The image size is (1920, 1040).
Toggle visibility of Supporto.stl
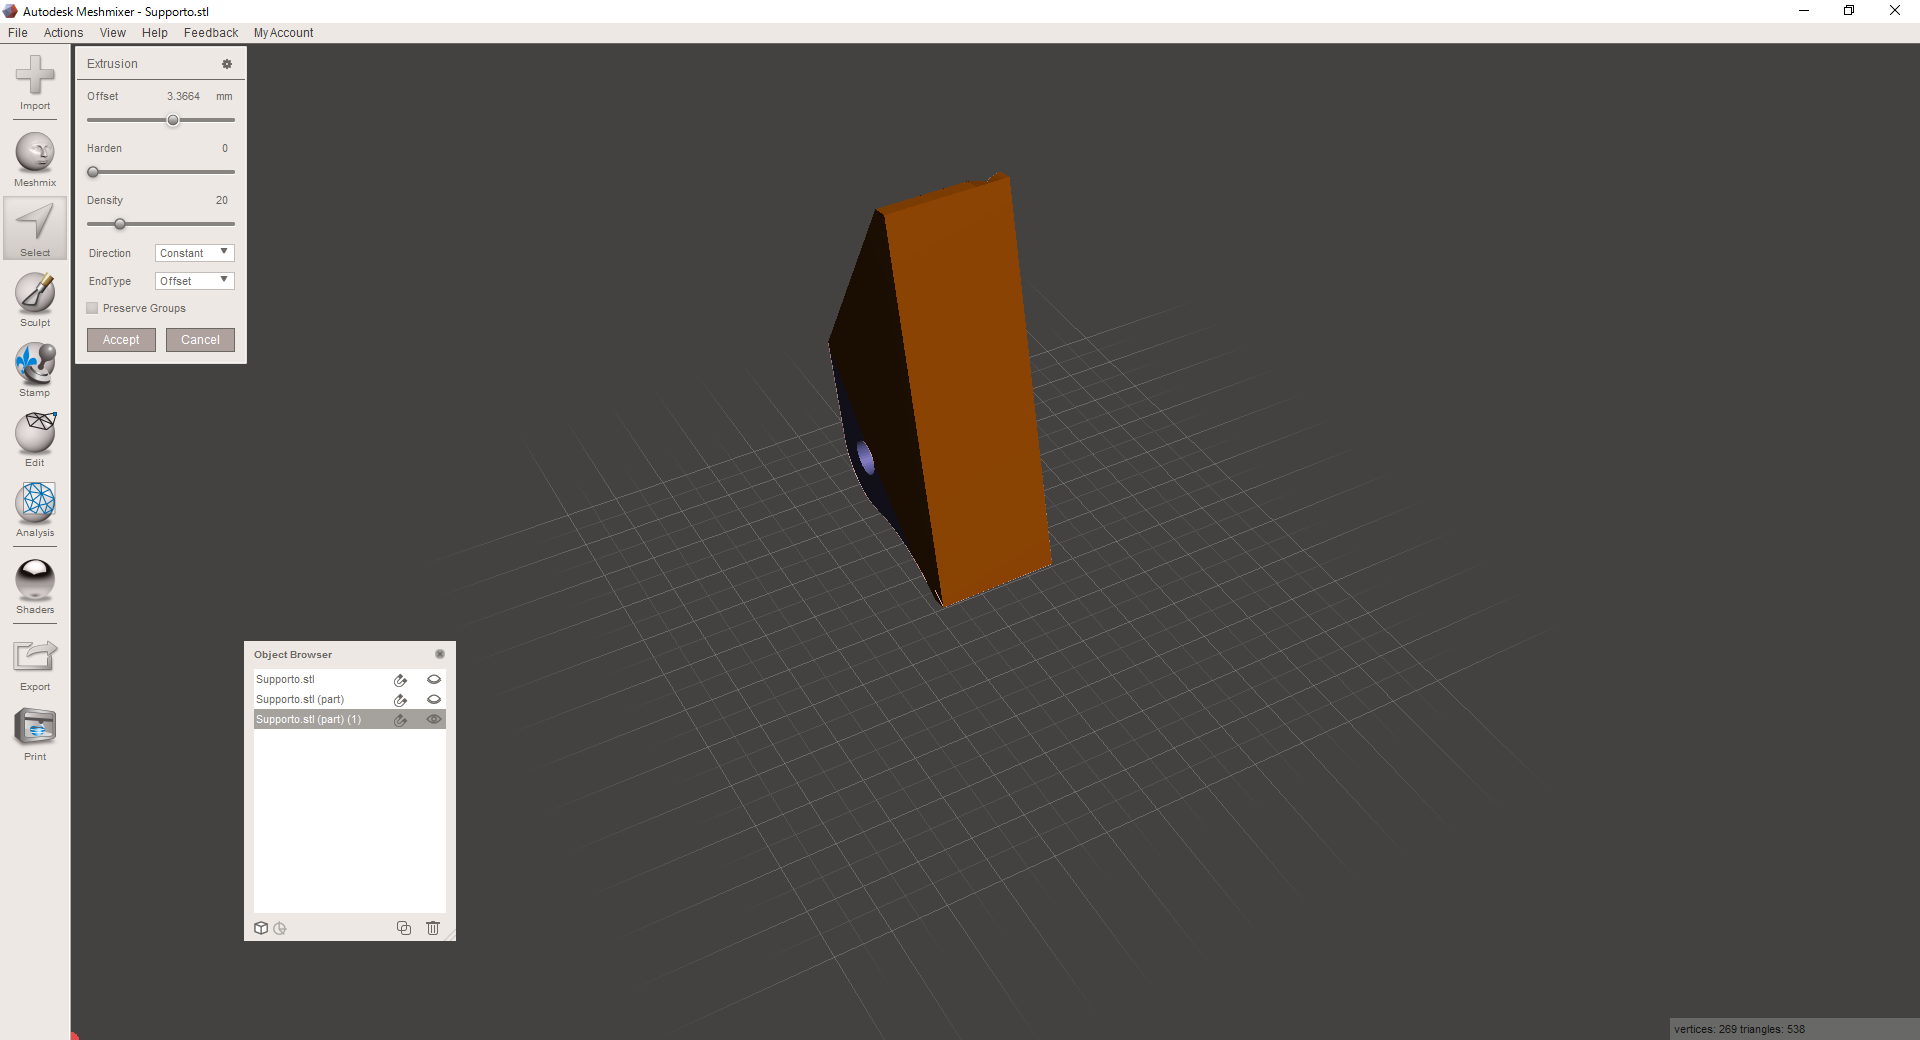(434, 680)
